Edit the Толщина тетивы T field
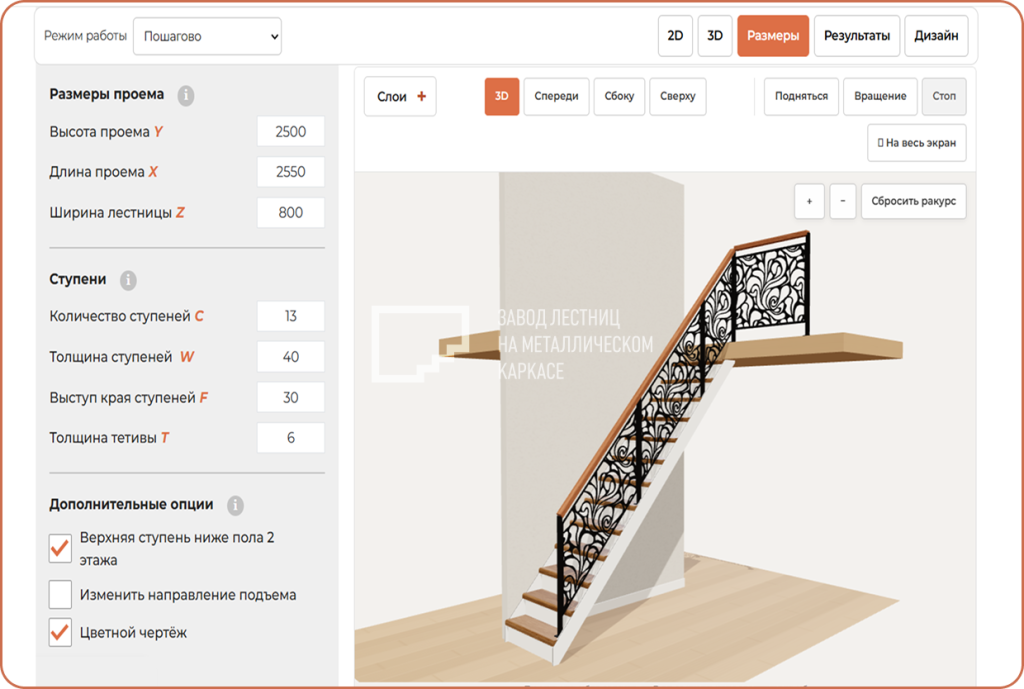The width and height of the screenshot is (1024, 689). click(291, 438)
